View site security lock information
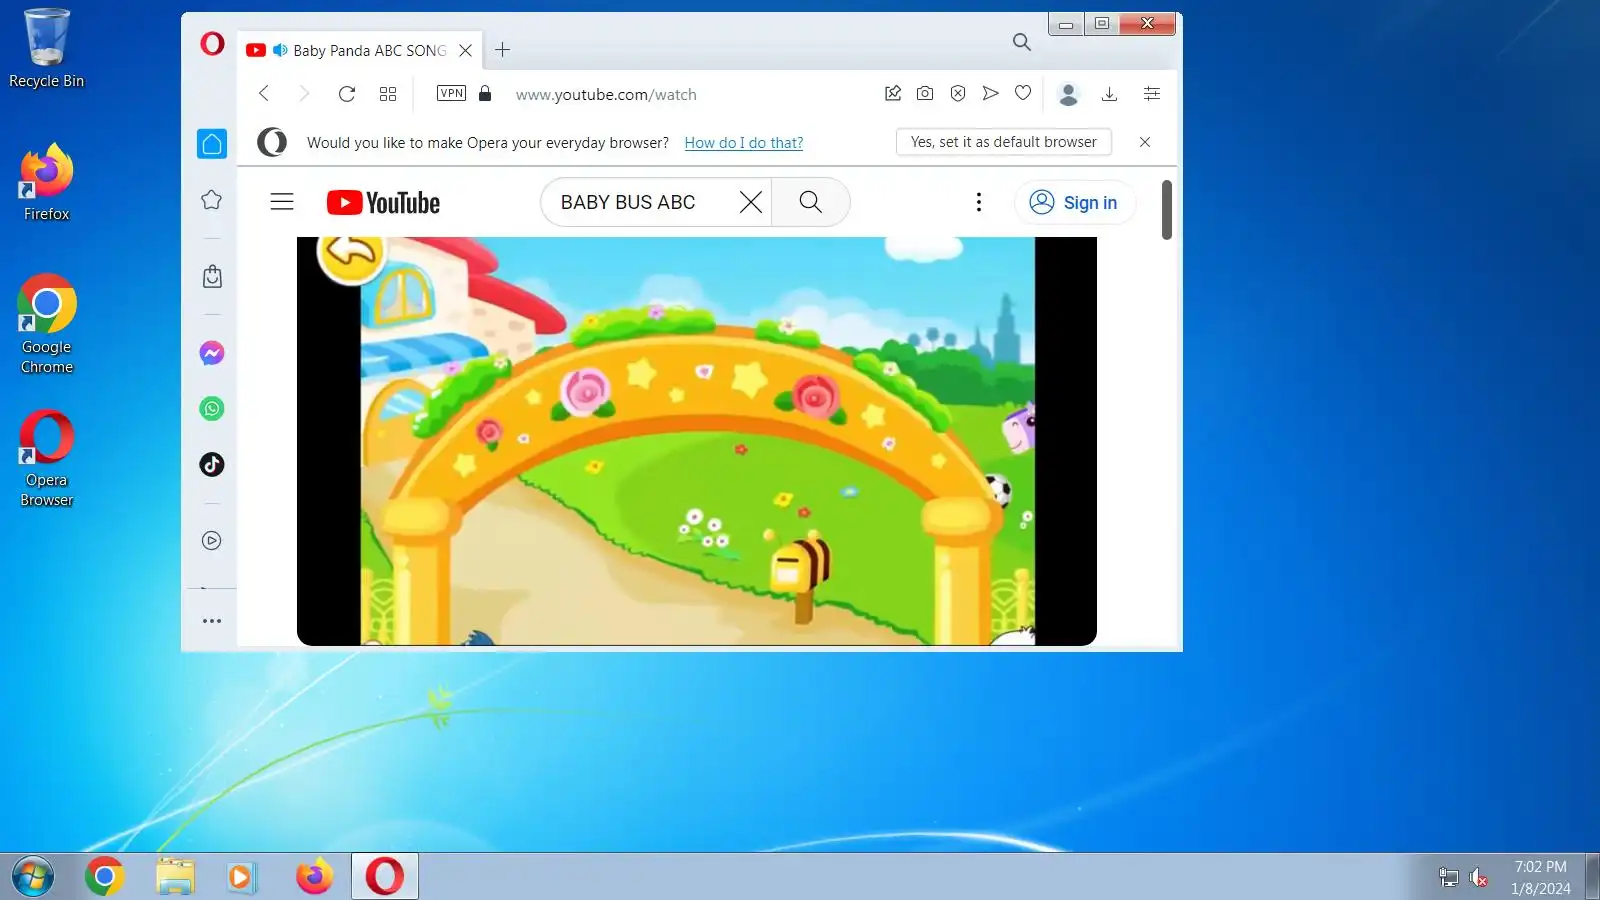This screenshot has width=1600, height=900. pyautogui.click(x=485, y=93)
